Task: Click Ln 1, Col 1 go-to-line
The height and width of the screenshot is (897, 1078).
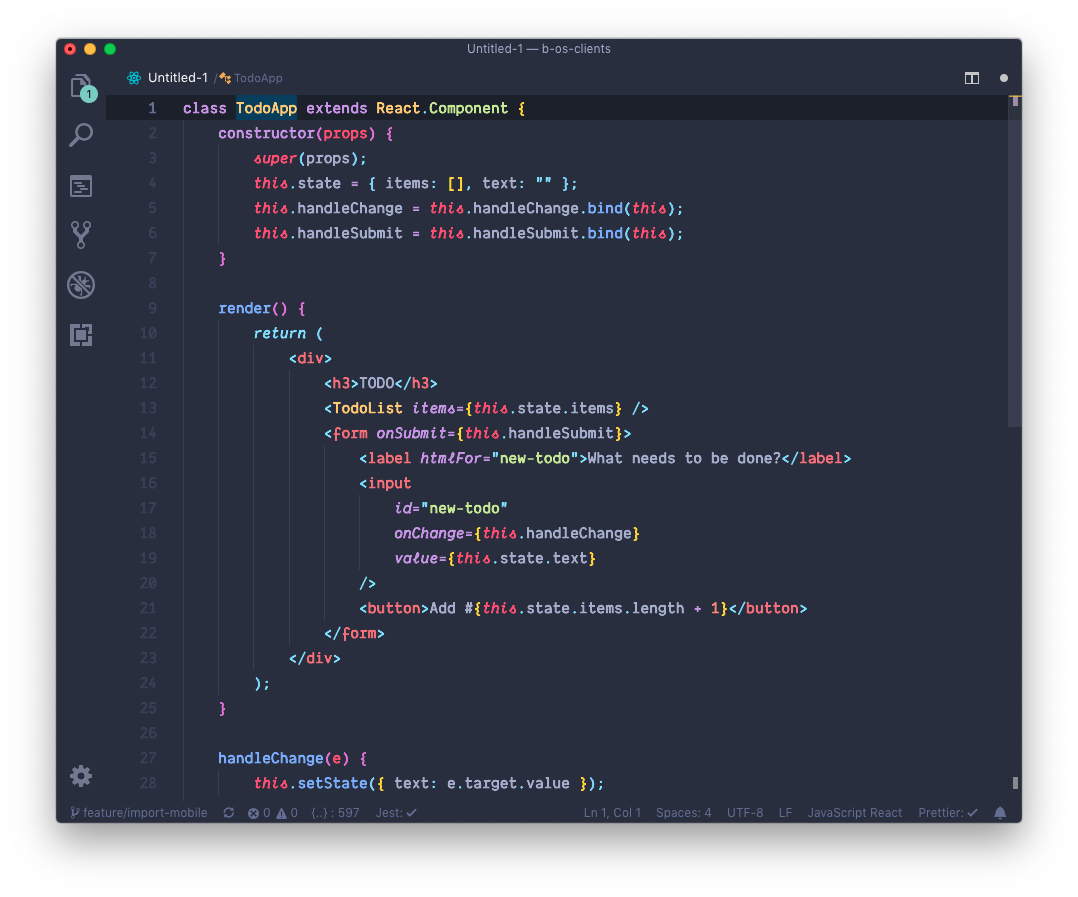Action: click(x=612, y=813)
